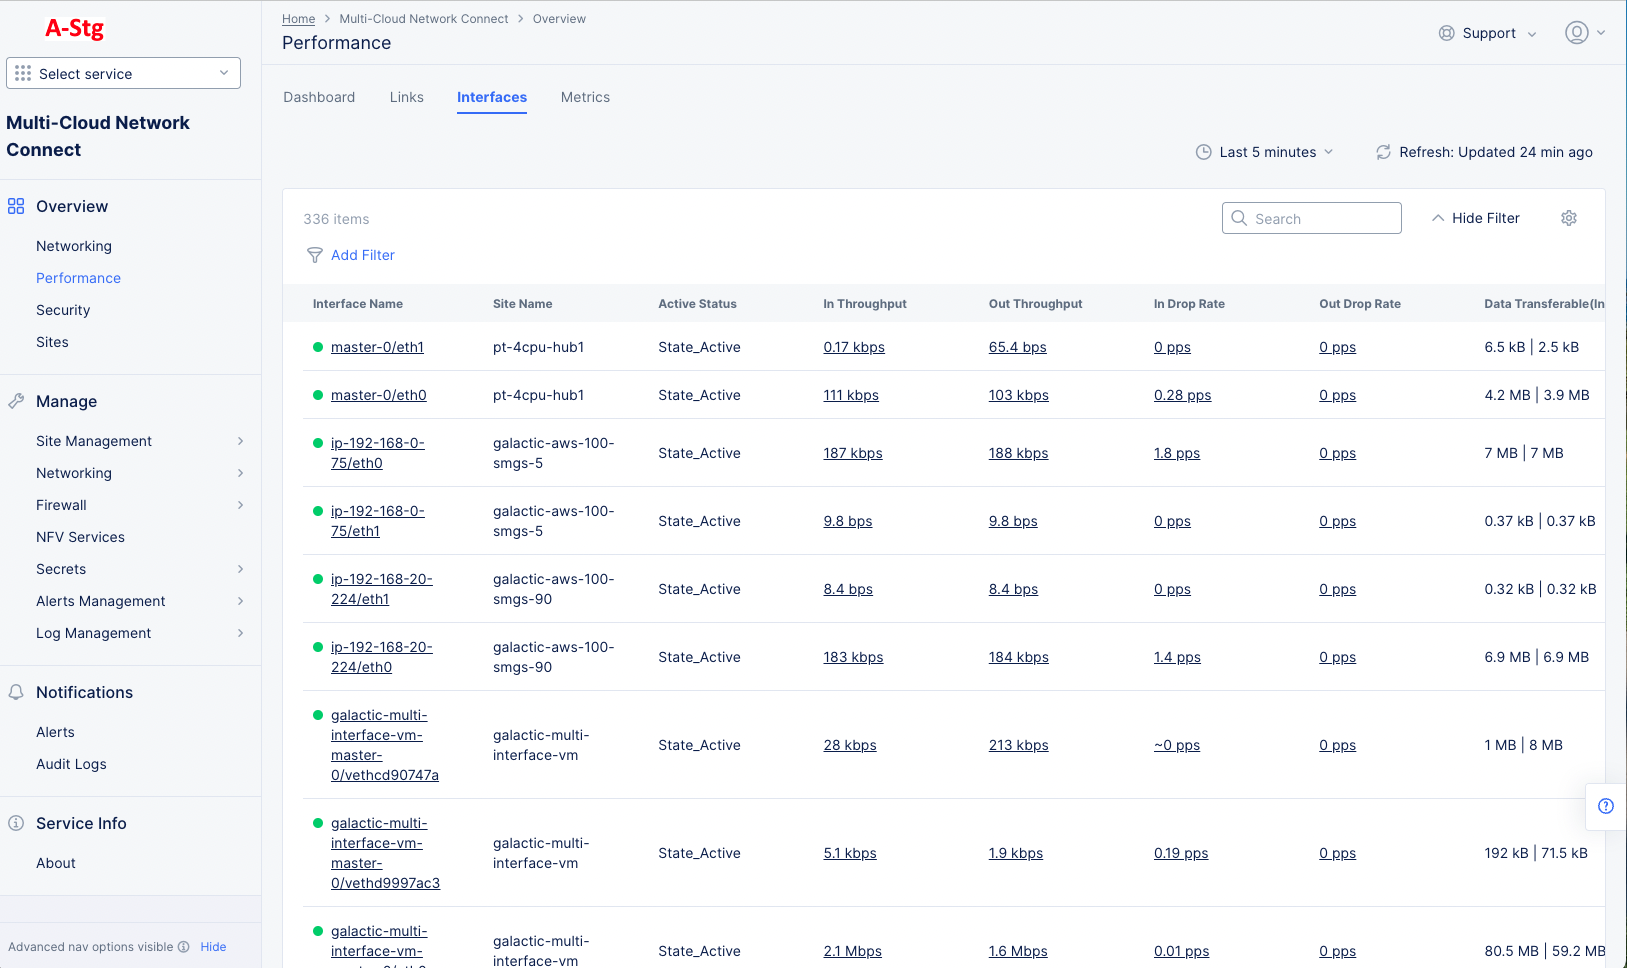Switch to the Metrics tab

coord(585,97)
